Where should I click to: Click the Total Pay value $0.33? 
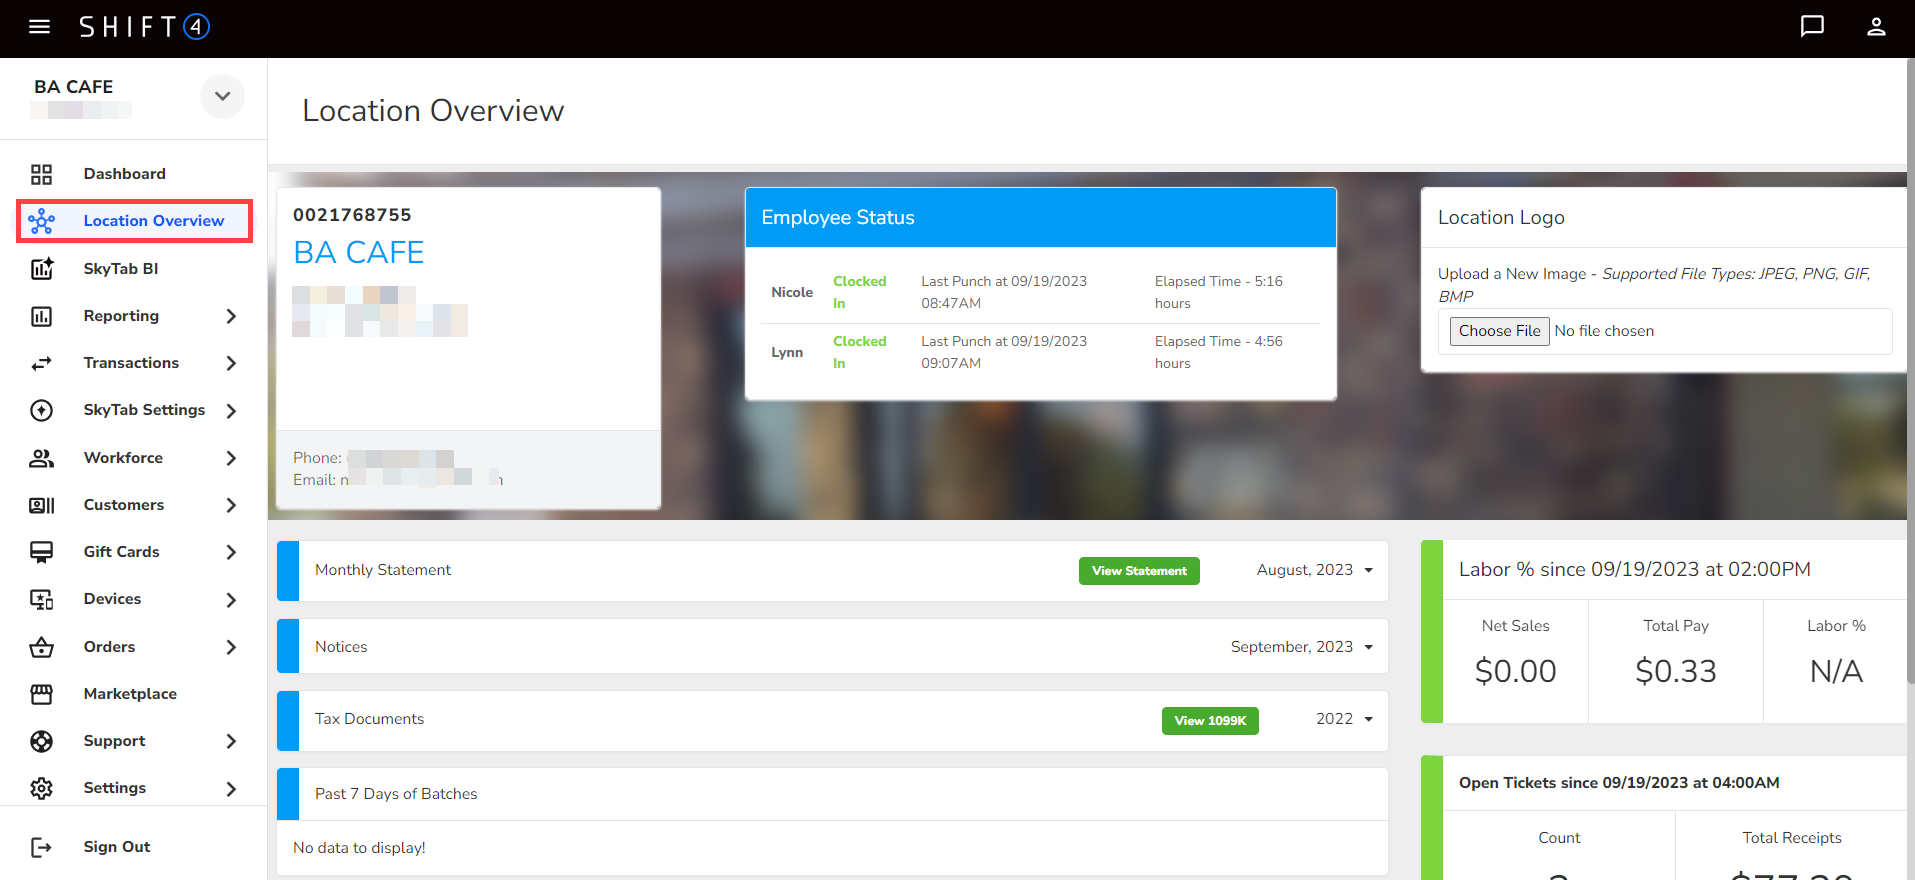click(1676, 671)
